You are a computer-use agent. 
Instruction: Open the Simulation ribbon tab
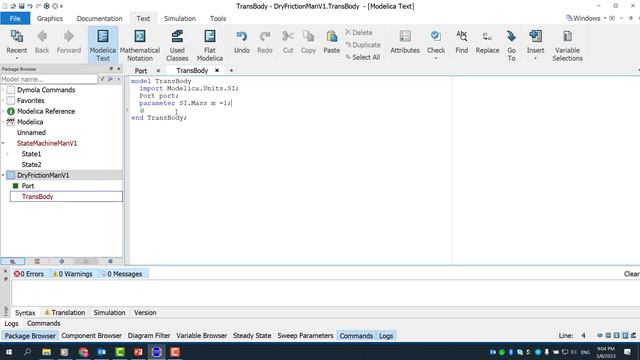(180, 18)
